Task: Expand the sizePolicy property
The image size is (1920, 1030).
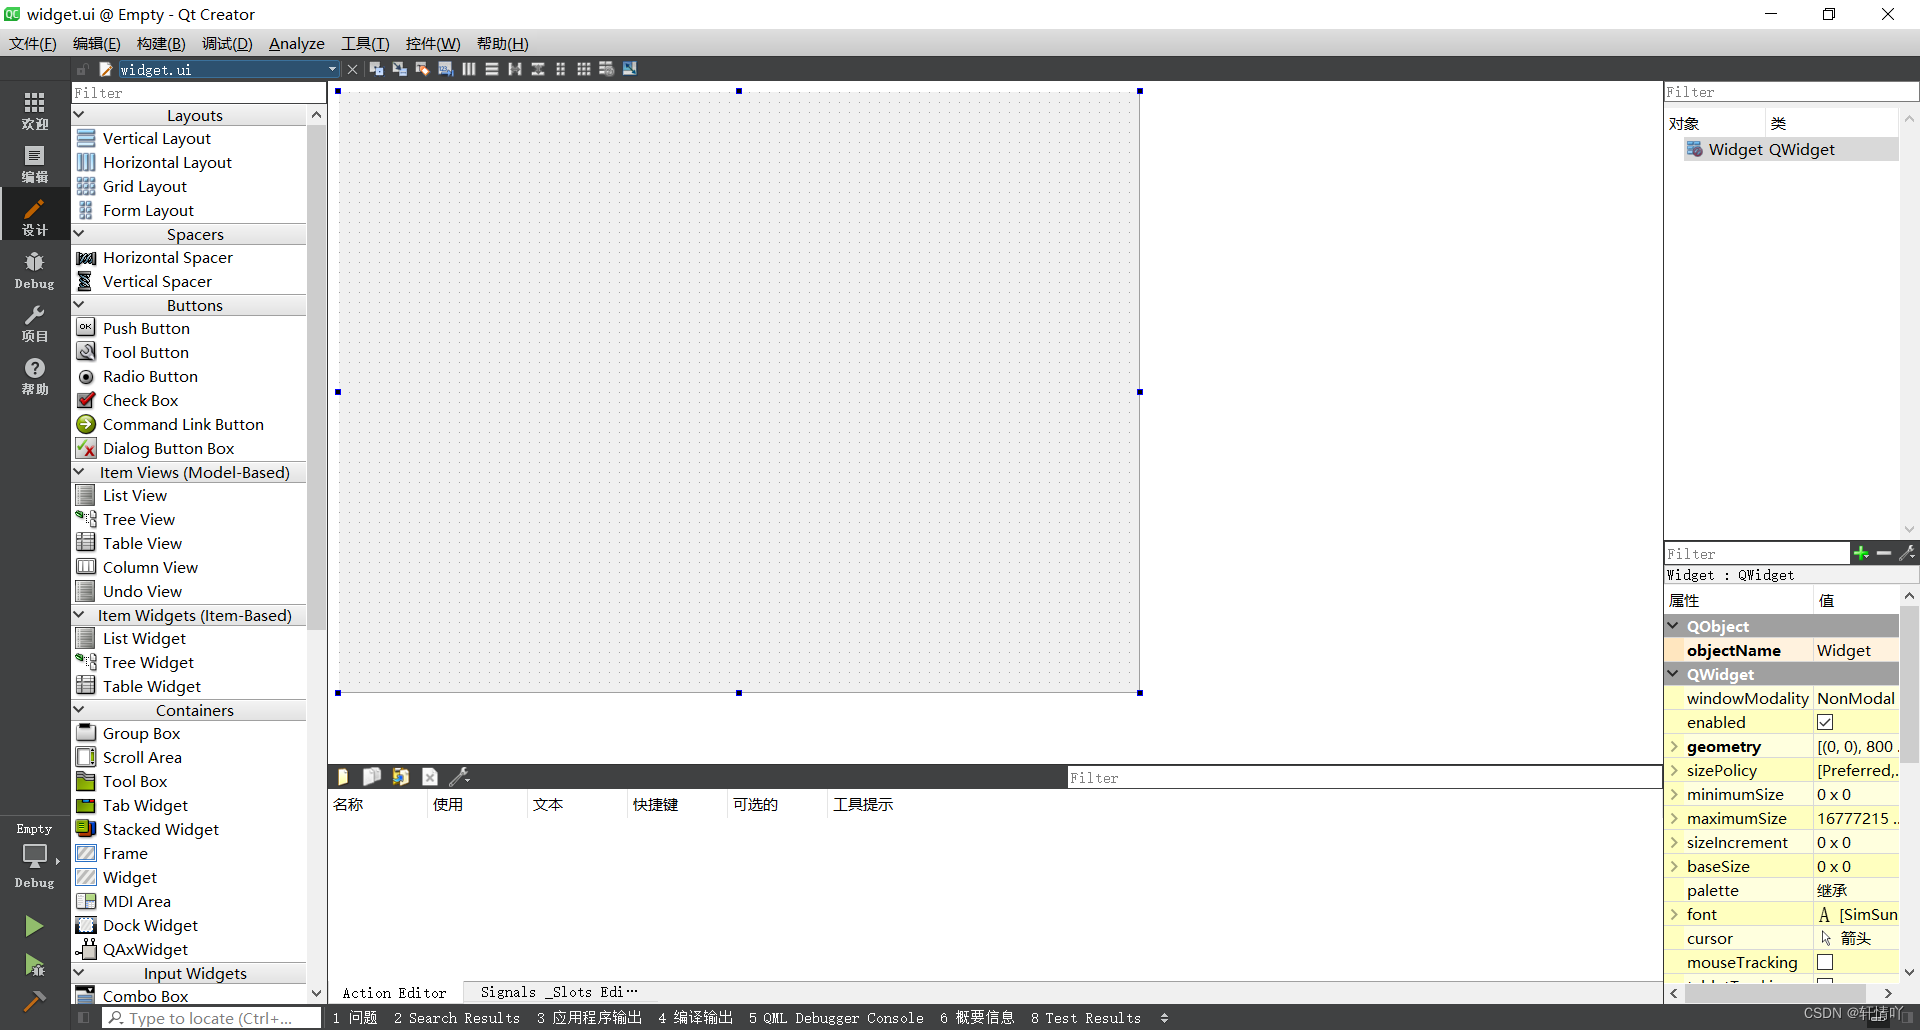Action: pos(1674,770)
